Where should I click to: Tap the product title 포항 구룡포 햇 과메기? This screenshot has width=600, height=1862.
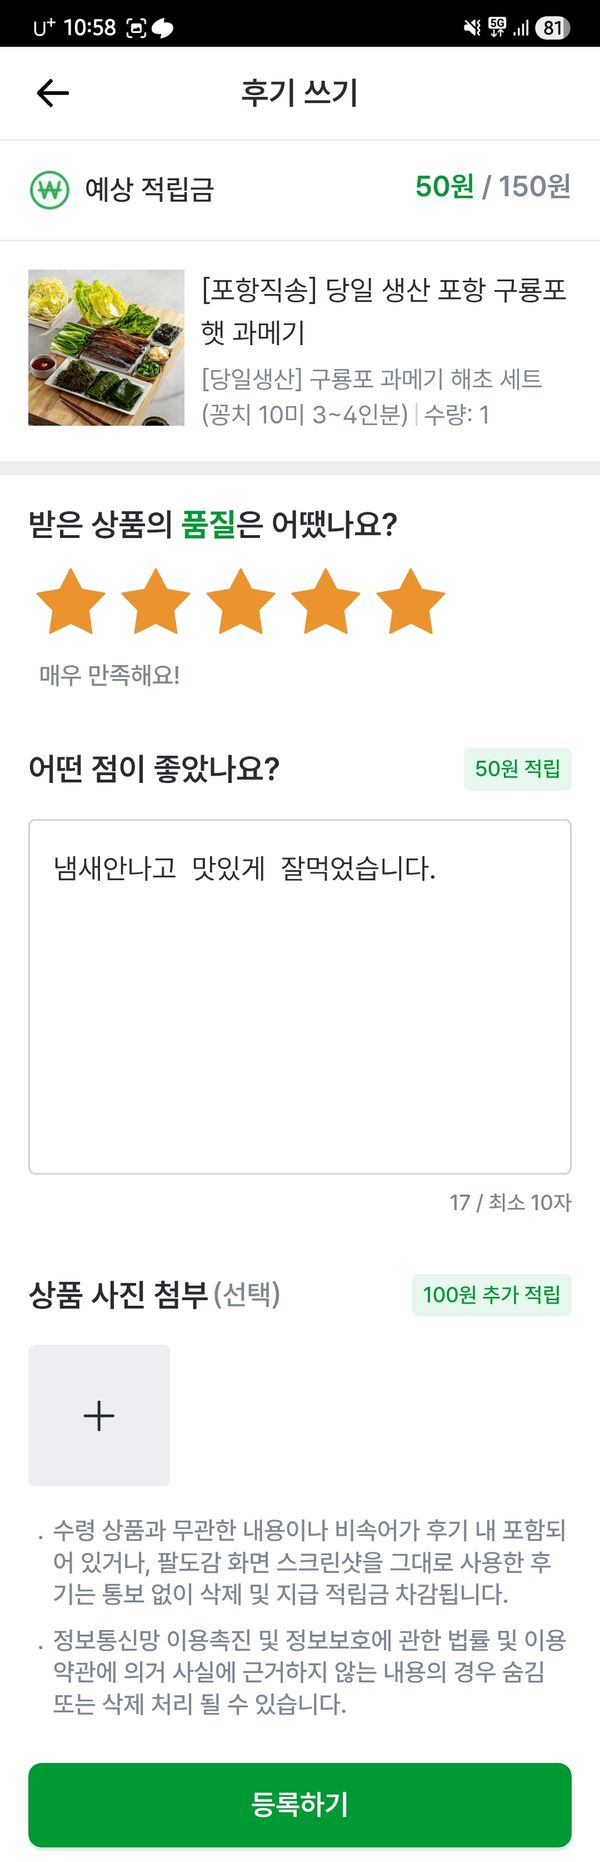pyautogui.click(x=384, y=310)
